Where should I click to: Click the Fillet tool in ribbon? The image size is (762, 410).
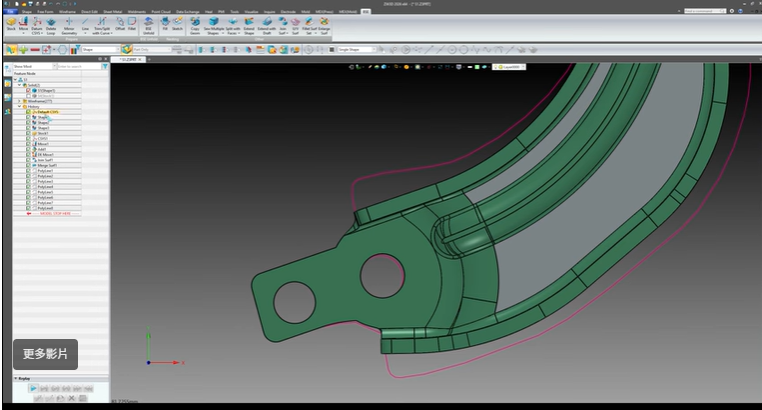(x=134, y=21)
